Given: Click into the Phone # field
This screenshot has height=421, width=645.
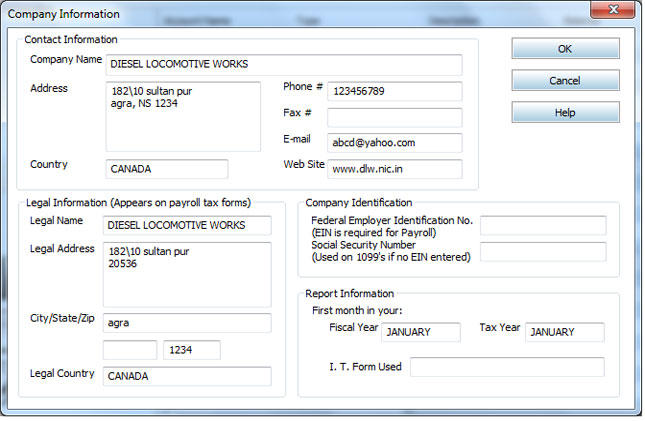Looking at the screenshot, I should [394, 91].
